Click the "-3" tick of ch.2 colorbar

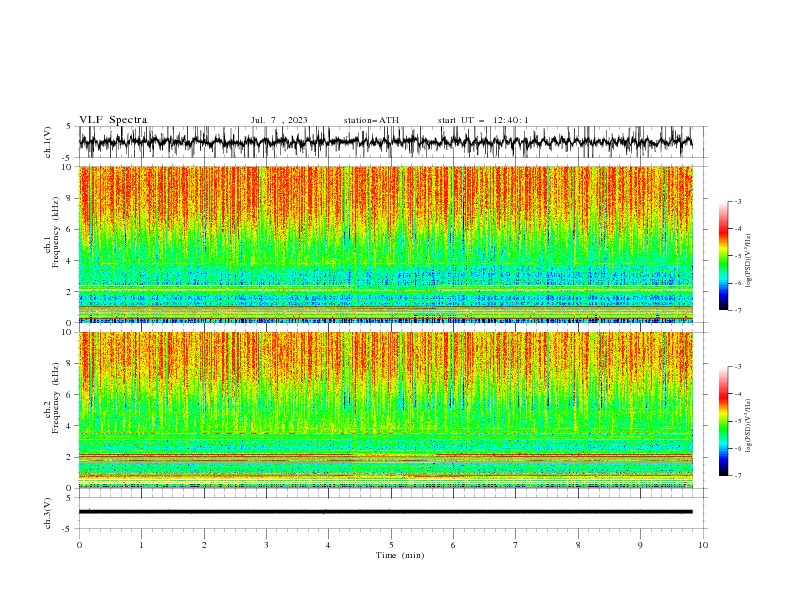[738, 367]
